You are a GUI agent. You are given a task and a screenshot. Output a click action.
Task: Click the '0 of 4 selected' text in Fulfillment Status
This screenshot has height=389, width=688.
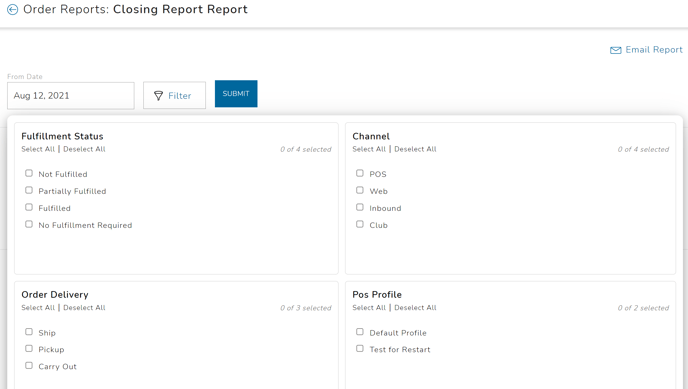click(306, 150)
